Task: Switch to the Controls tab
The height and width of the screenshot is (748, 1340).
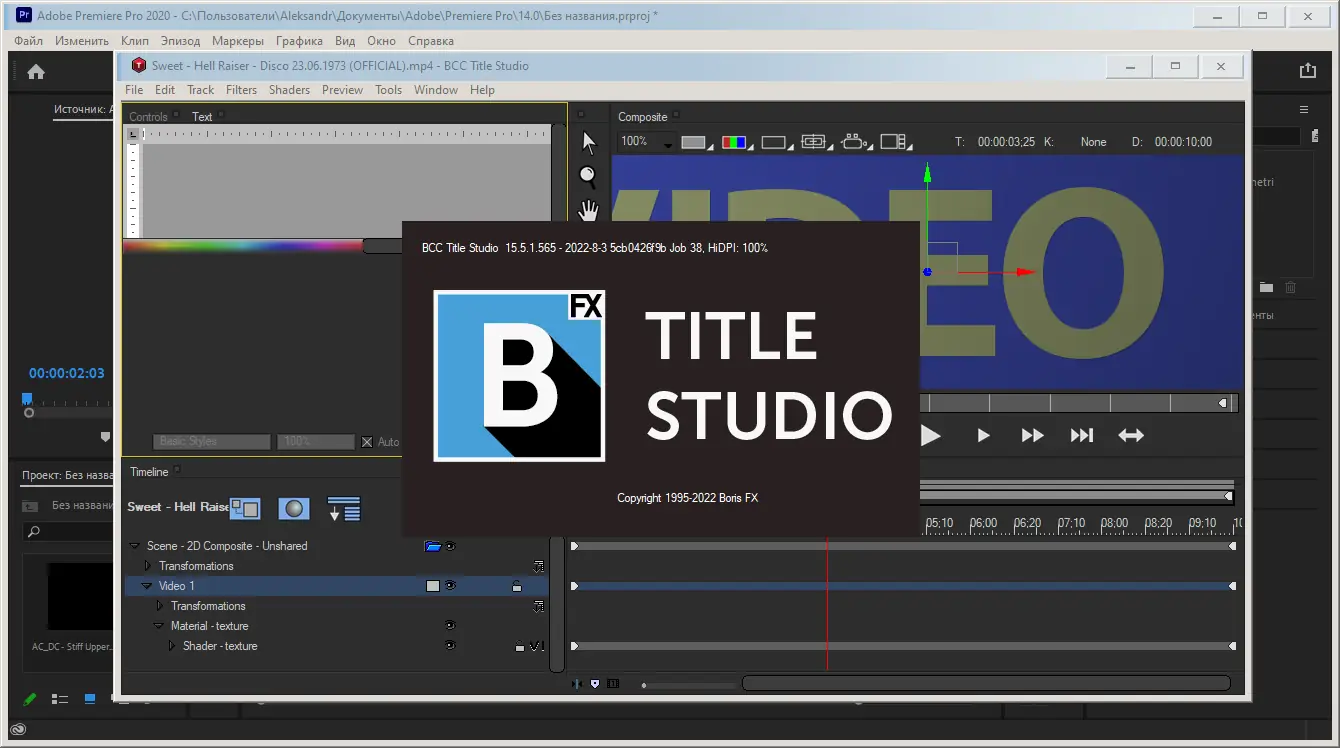Action: [149, 117]
